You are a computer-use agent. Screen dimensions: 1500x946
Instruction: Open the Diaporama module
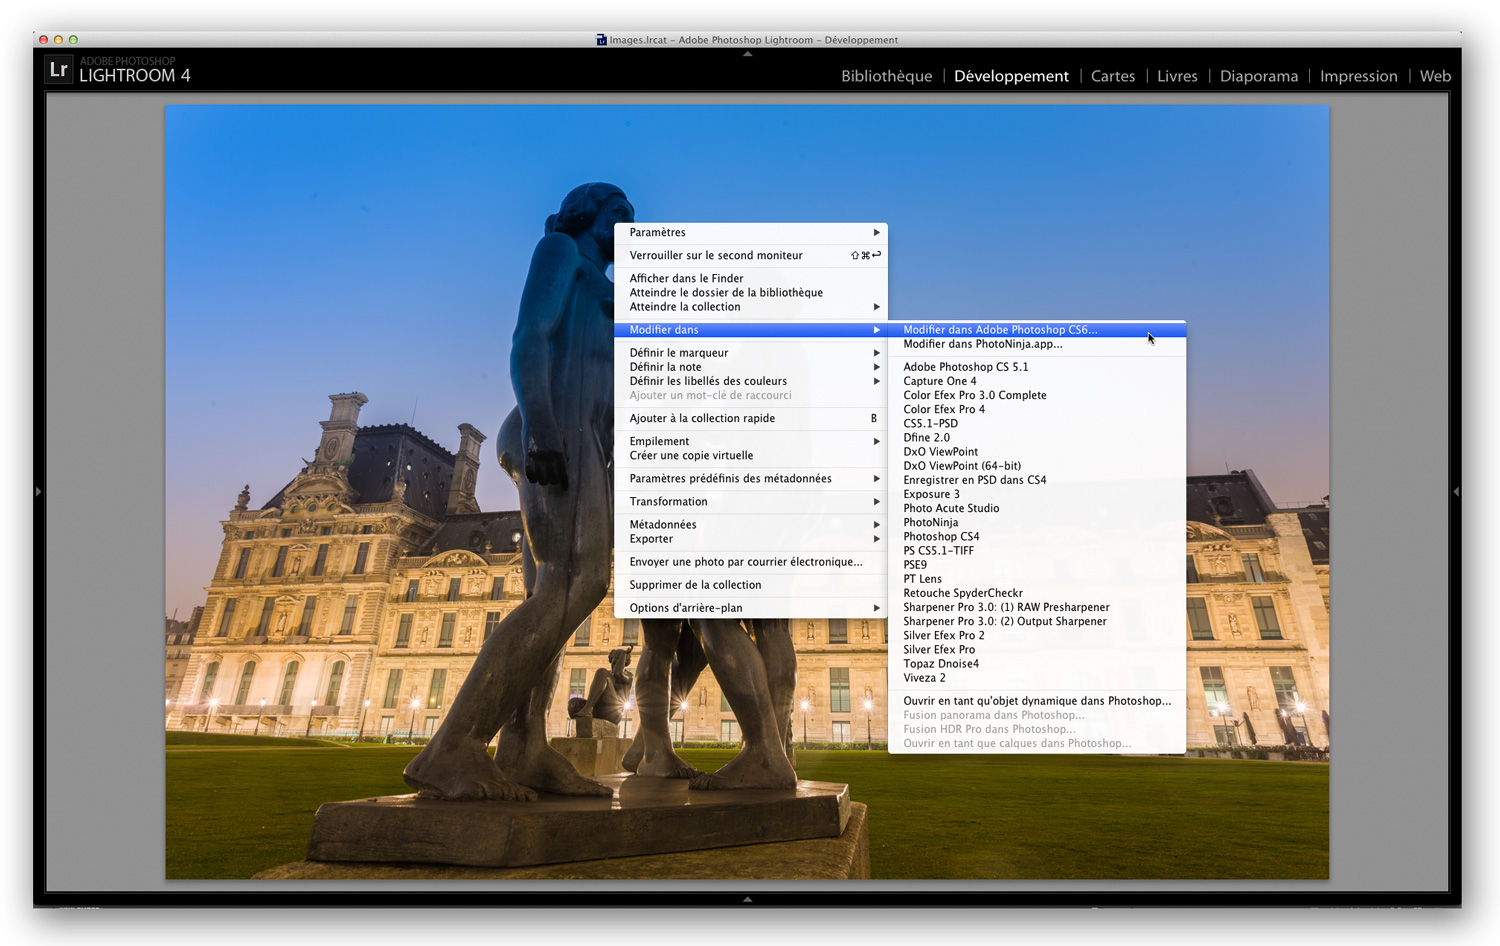tap(1259, 76)
